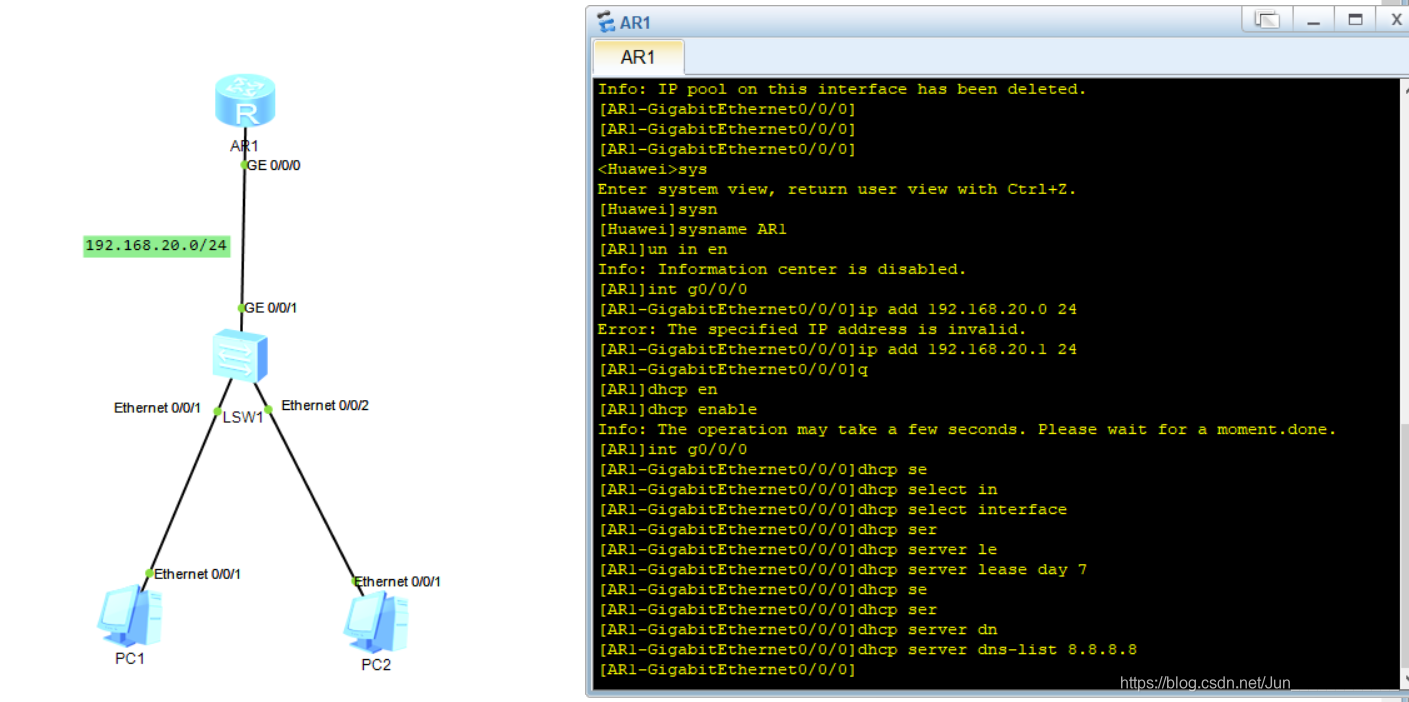Screen dimensions: 1409x702
Task: Click the PC2 device name label
Action: point(376,665)
